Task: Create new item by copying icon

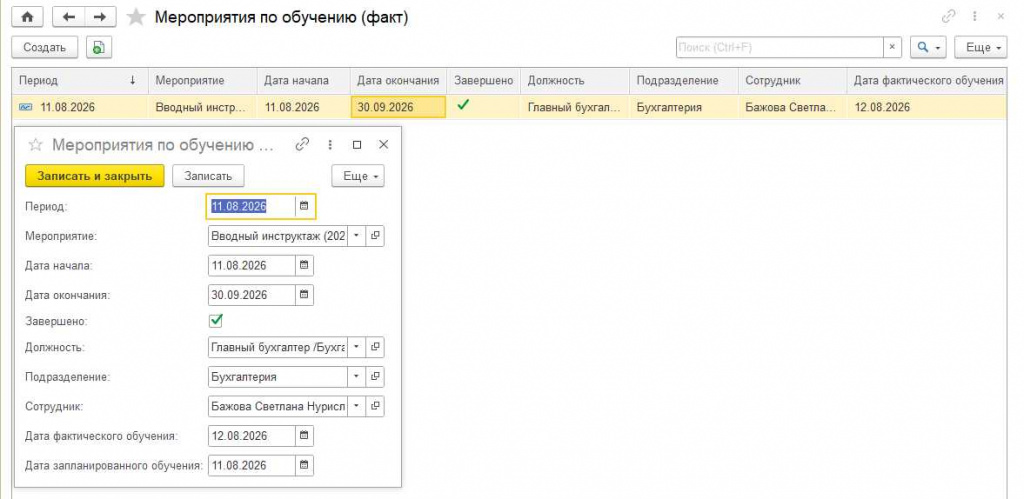Action: point(98,48)
